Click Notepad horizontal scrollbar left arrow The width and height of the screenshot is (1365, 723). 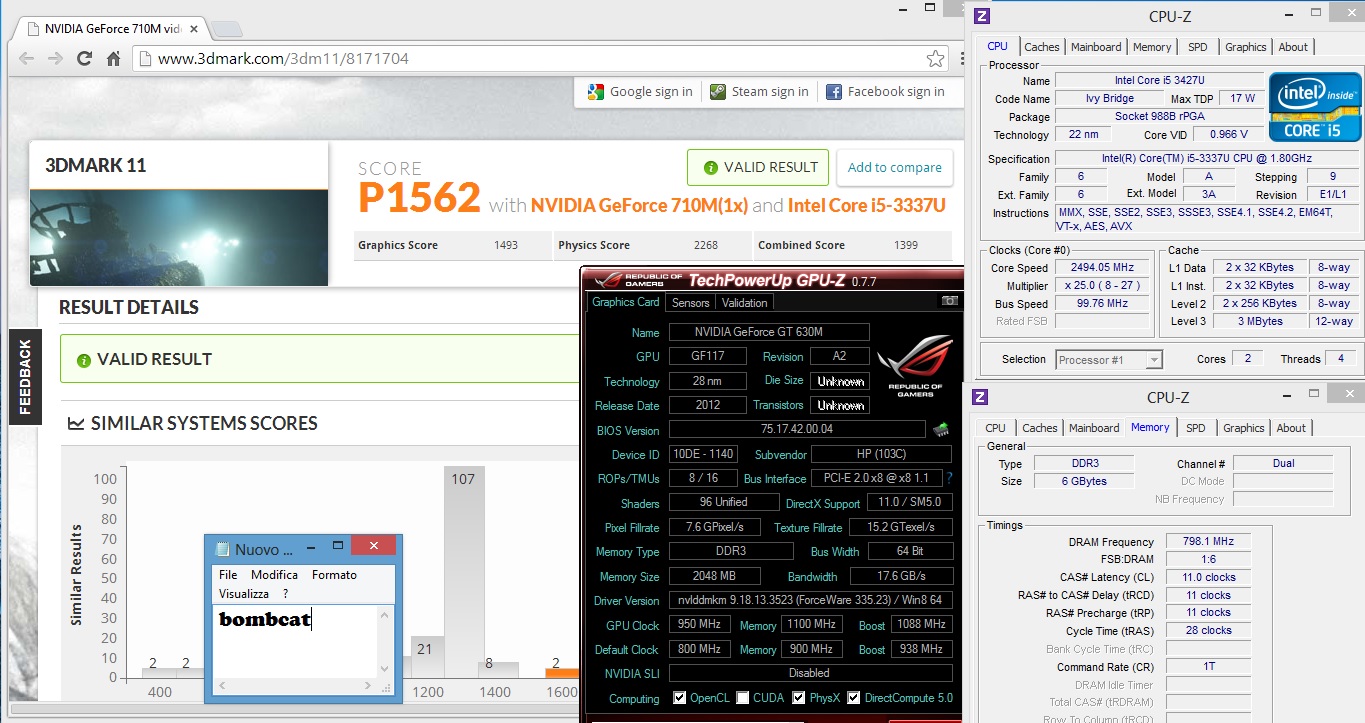[223, 686]
